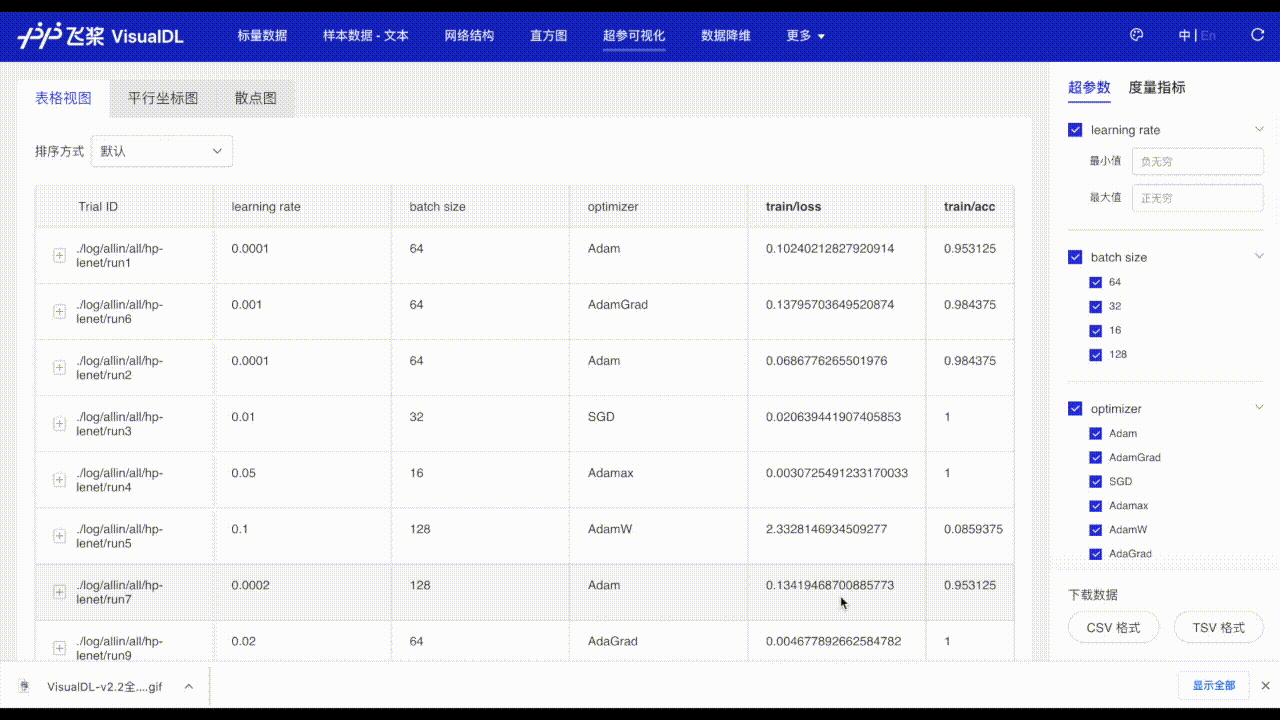Expand row details for run1

59,256
